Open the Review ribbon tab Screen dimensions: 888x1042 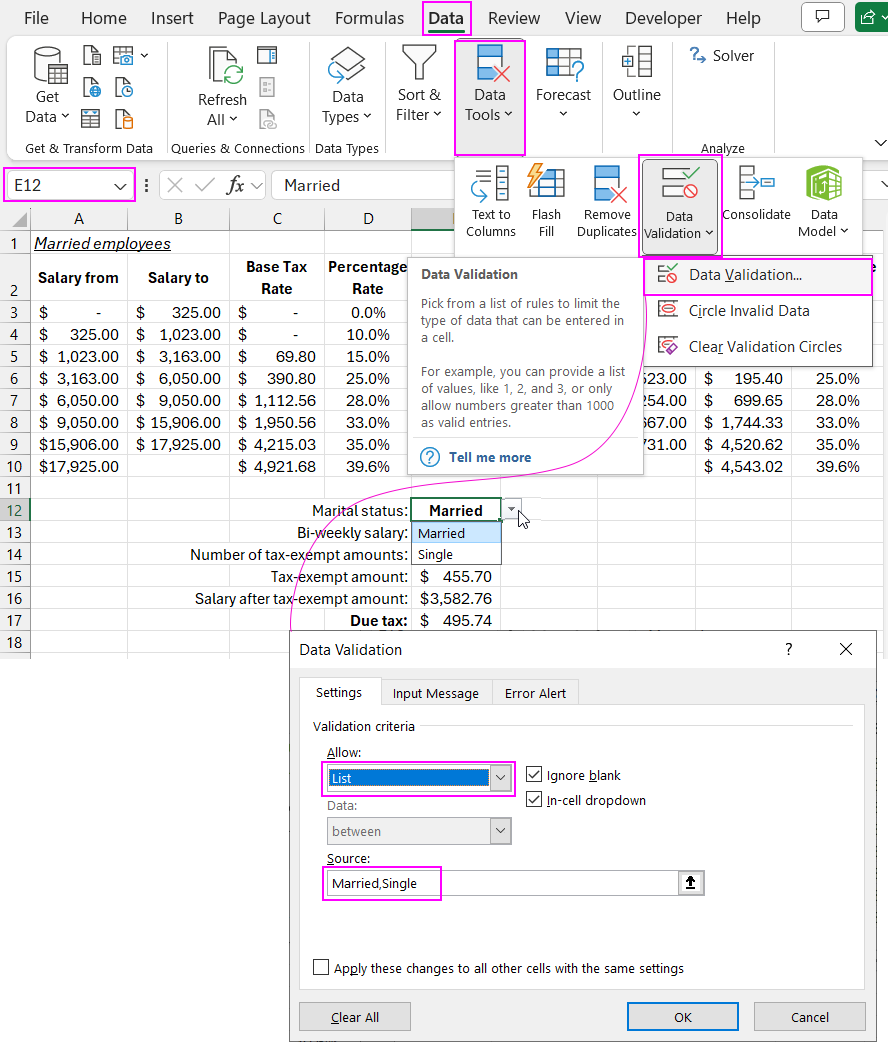513,18
